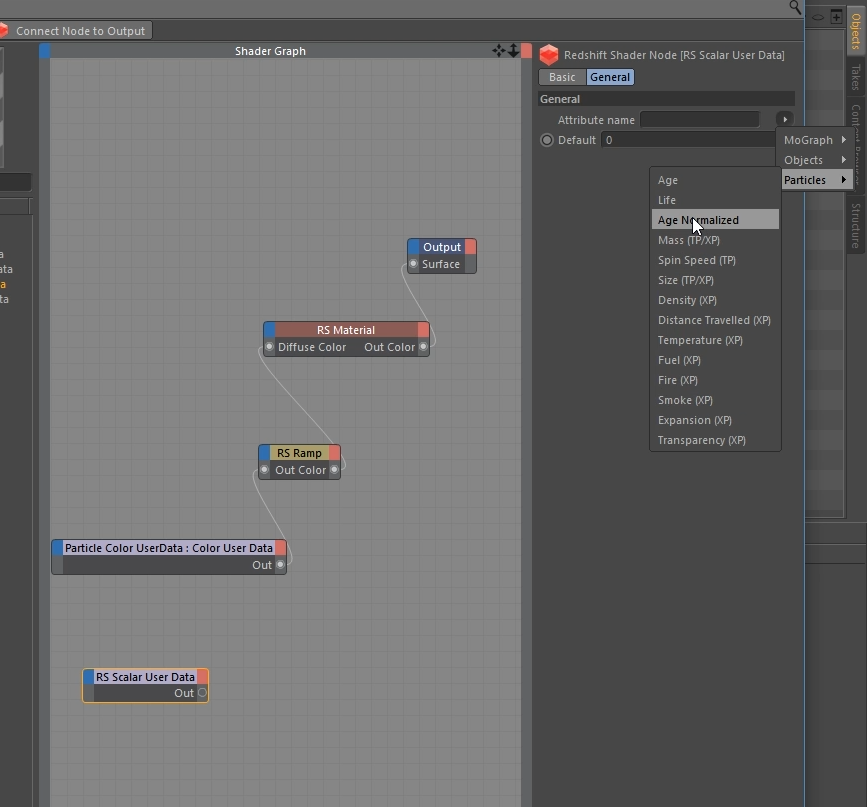Click the Output node blue input square
This screenshot has width=867, height=807.
tap(414, 247)
